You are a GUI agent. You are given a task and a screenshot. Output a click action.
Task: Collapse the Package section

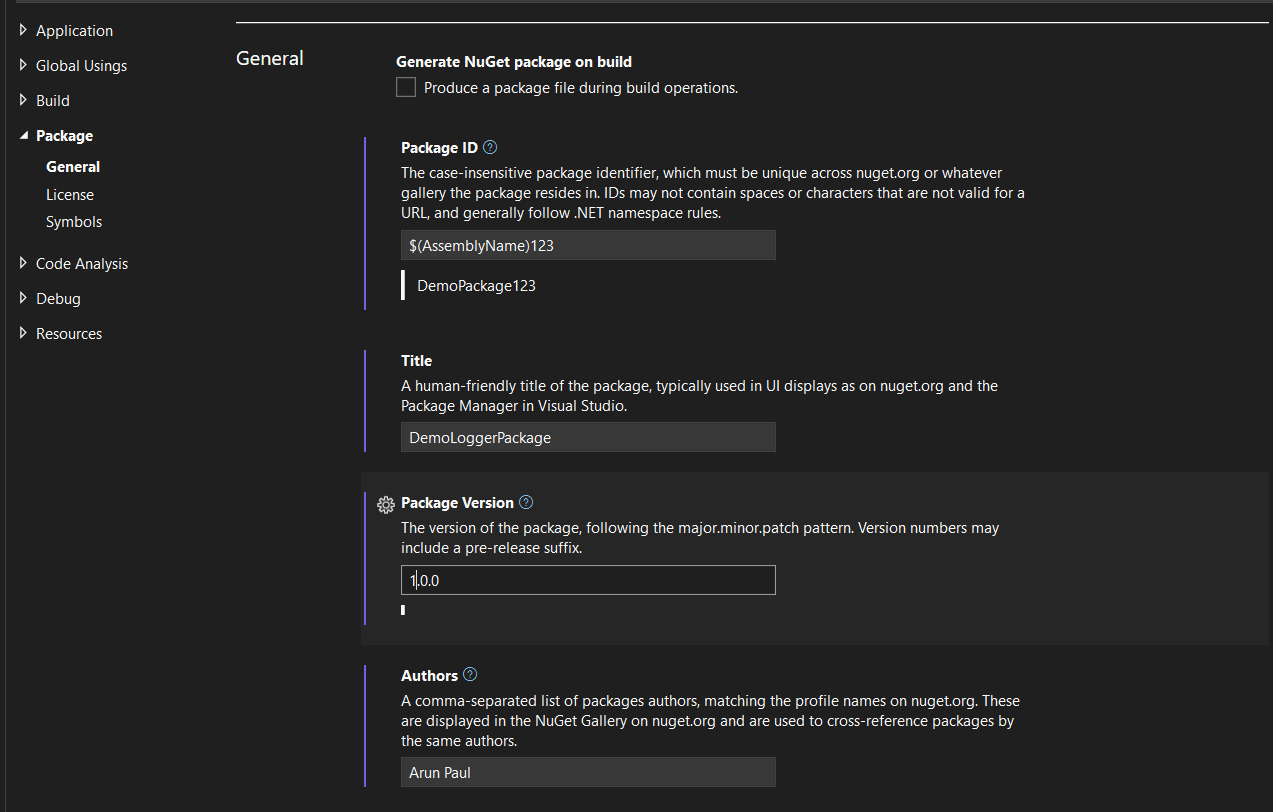click(24, 136)
